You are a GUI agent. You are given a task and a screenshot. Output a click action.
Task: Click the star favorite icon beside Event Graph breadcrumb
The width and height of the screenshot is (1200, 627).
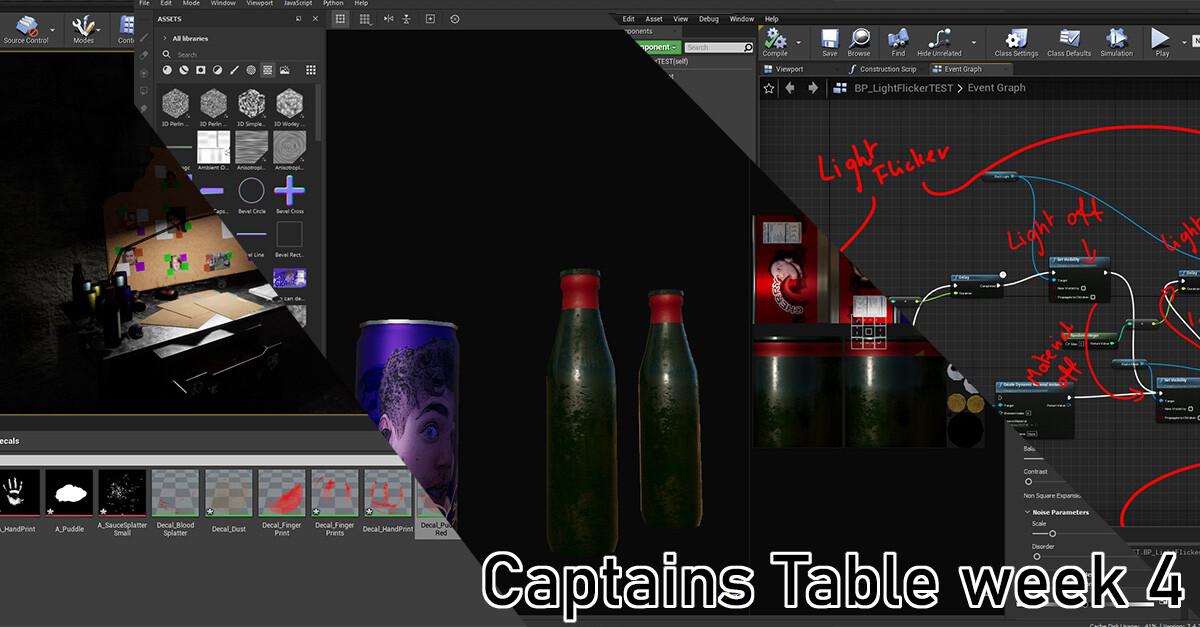(x=769, y=88)
